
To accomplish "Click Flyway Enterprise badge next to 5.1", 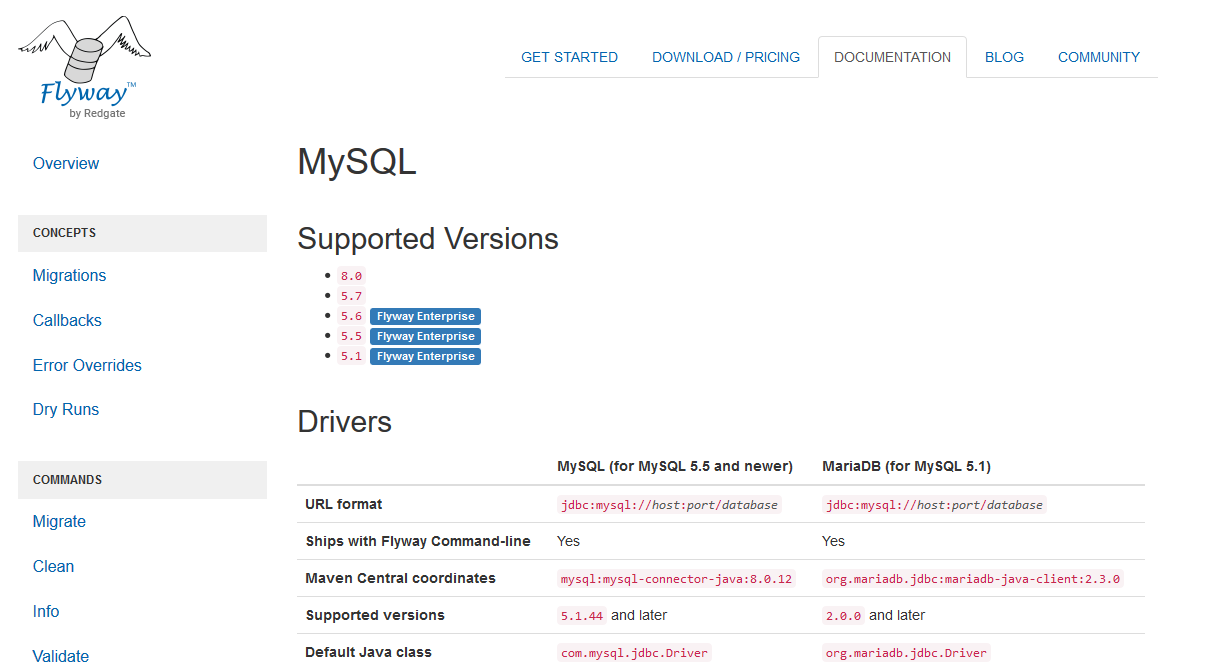I will coord(425,356).
